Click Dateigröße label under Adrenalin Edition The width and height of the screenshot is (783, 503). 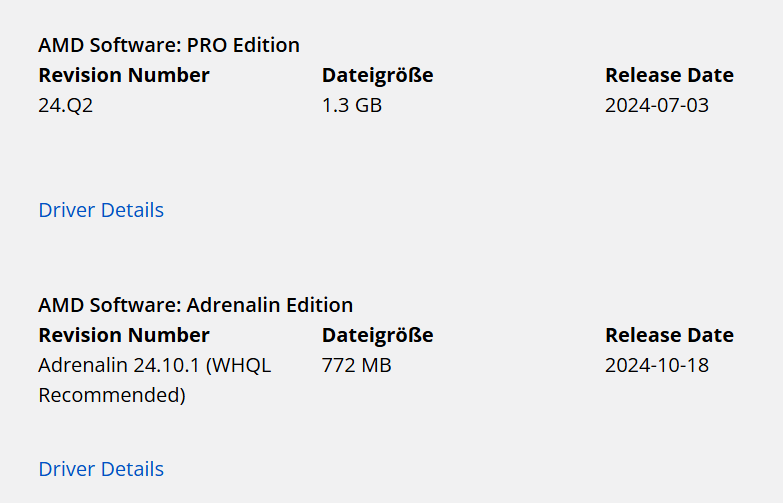[377, 335]
